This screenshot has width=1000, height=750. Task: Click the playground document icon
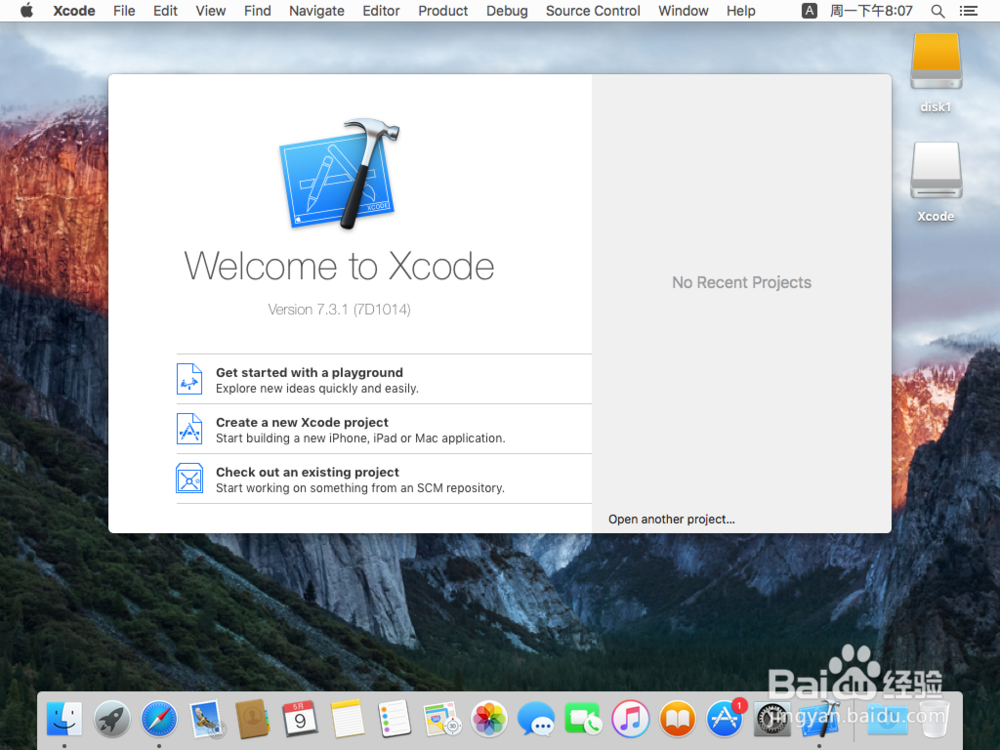pos(189,379)
